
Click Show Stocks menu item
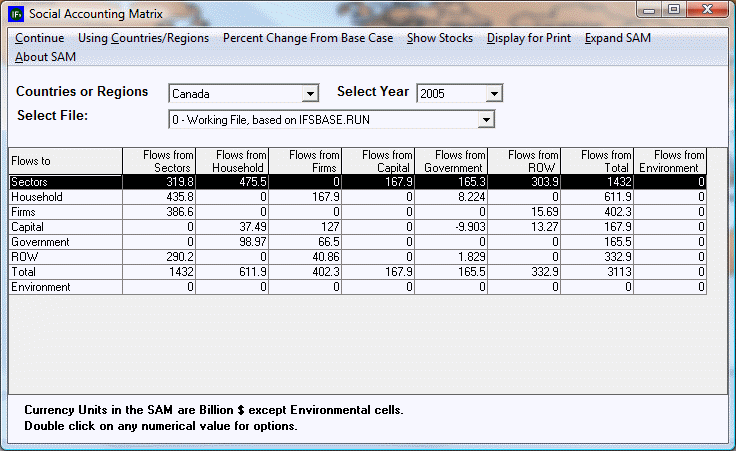tap(440, 38)
